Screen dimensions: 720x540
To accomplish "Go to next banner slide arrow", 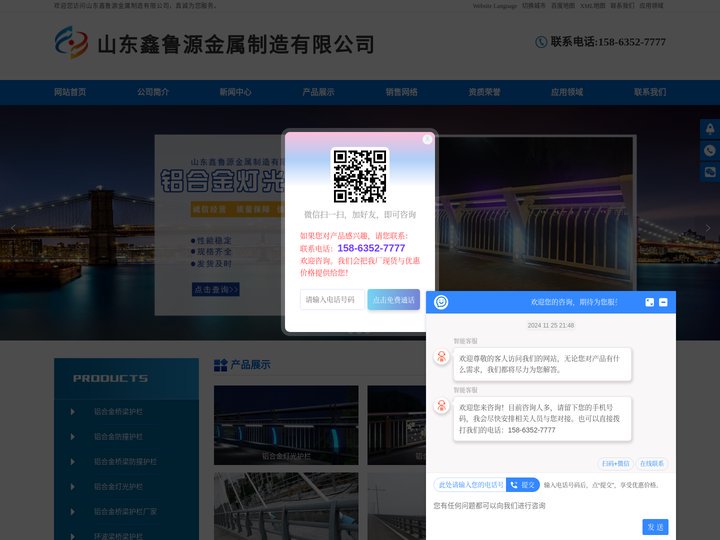I will pyautogui.click(x=708, y=228).
